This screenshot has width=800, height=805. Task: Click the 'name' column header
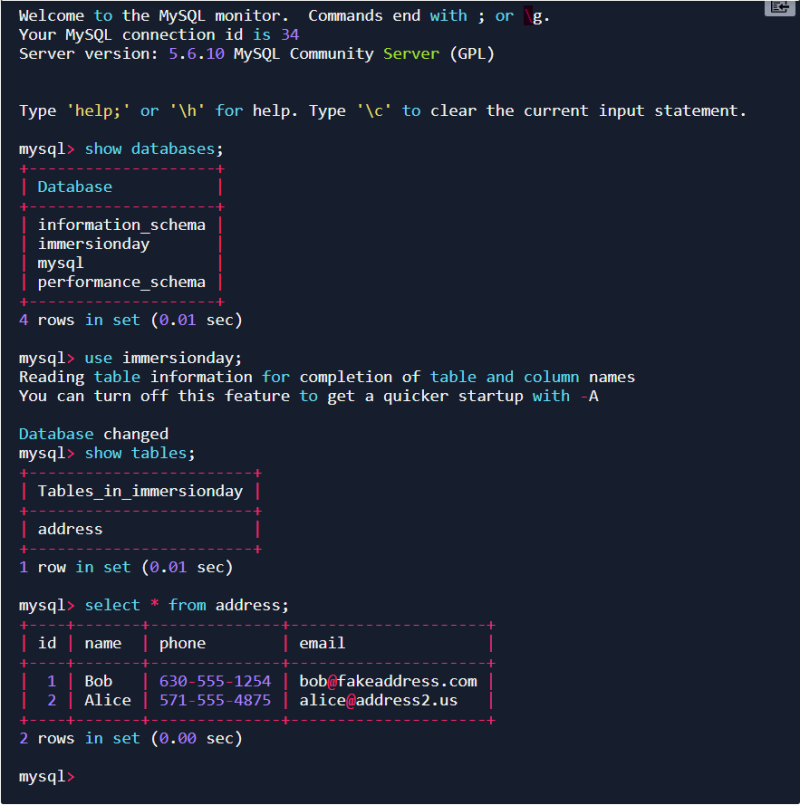103,643
